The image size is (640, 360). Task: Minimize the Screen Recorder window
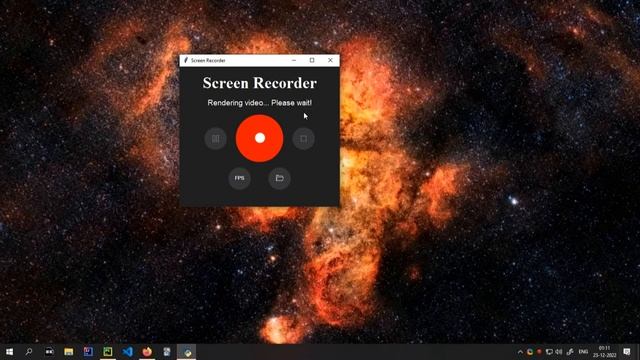(294, 60)
